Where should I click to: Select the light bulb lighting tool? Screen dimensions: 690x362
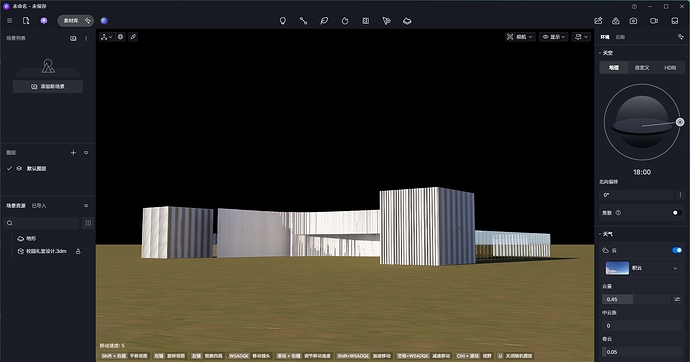pyautogui.click(x=283, y=21)
